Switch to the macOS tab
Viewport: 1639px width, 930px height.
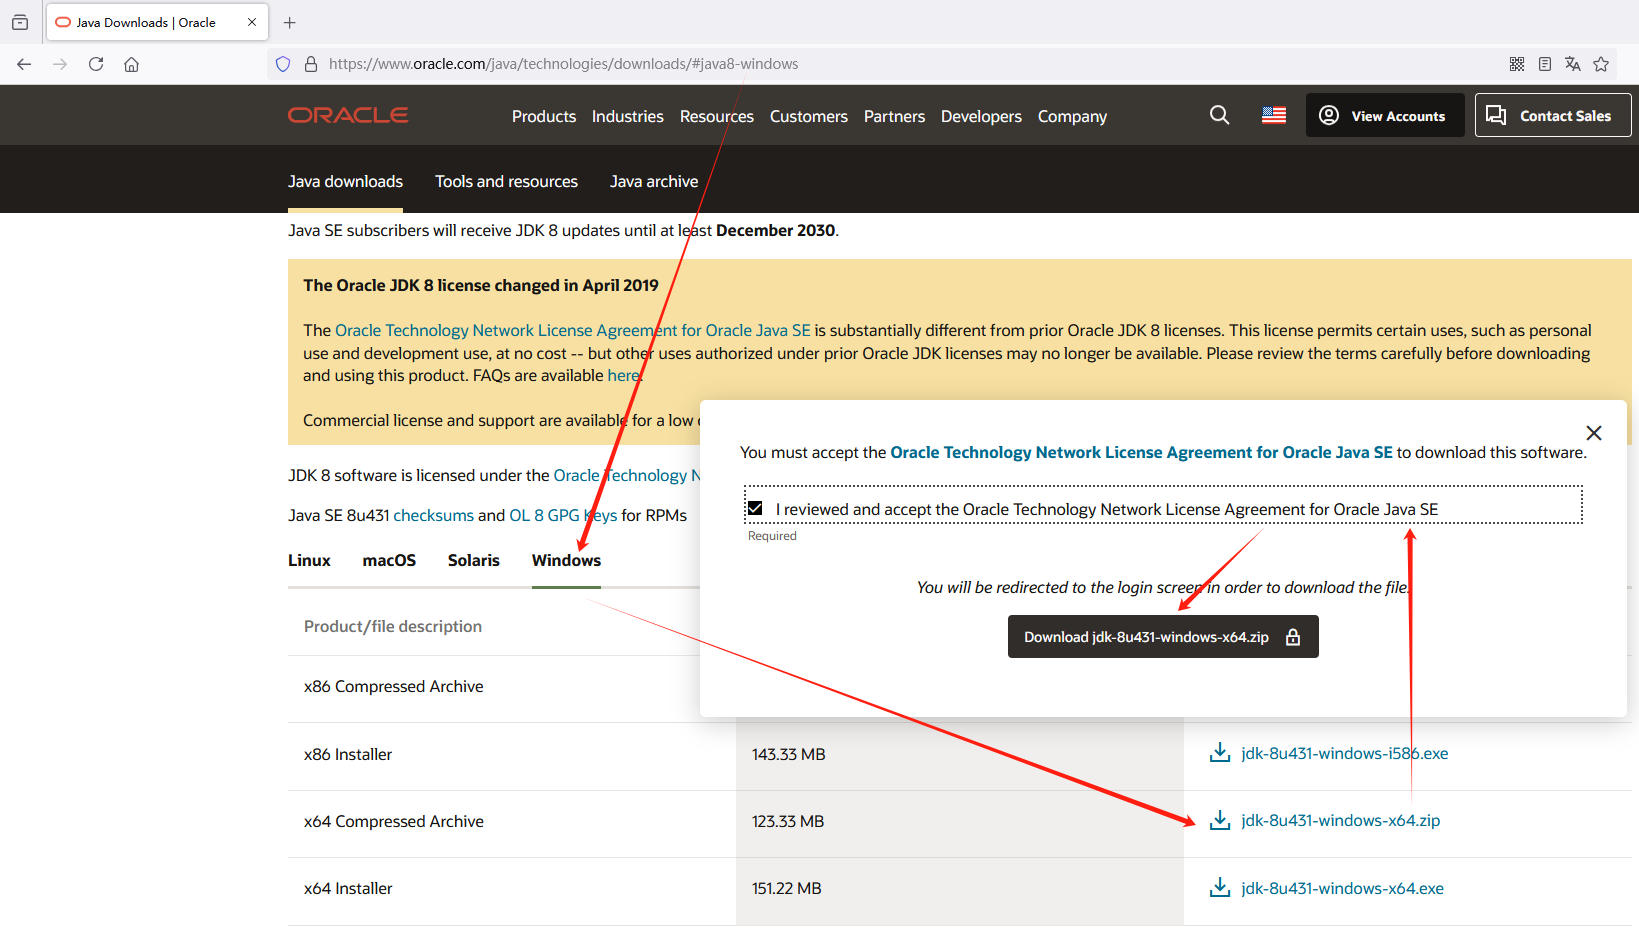pos(389,560)
